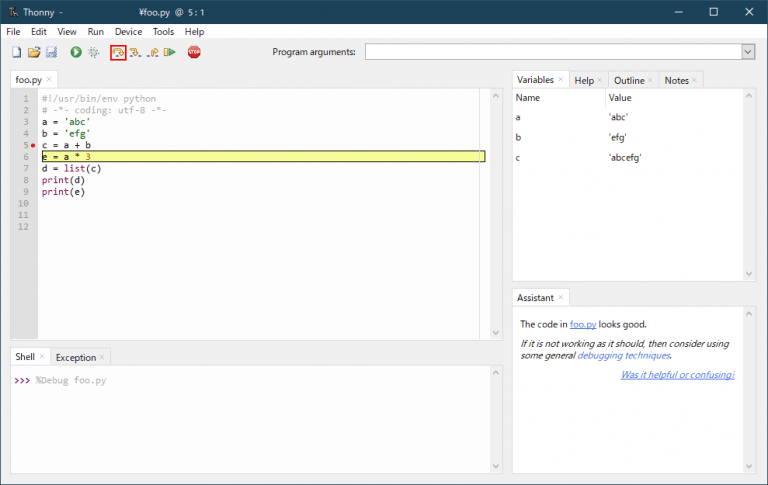Switch to the Outline tab

[x=629, y=80]
